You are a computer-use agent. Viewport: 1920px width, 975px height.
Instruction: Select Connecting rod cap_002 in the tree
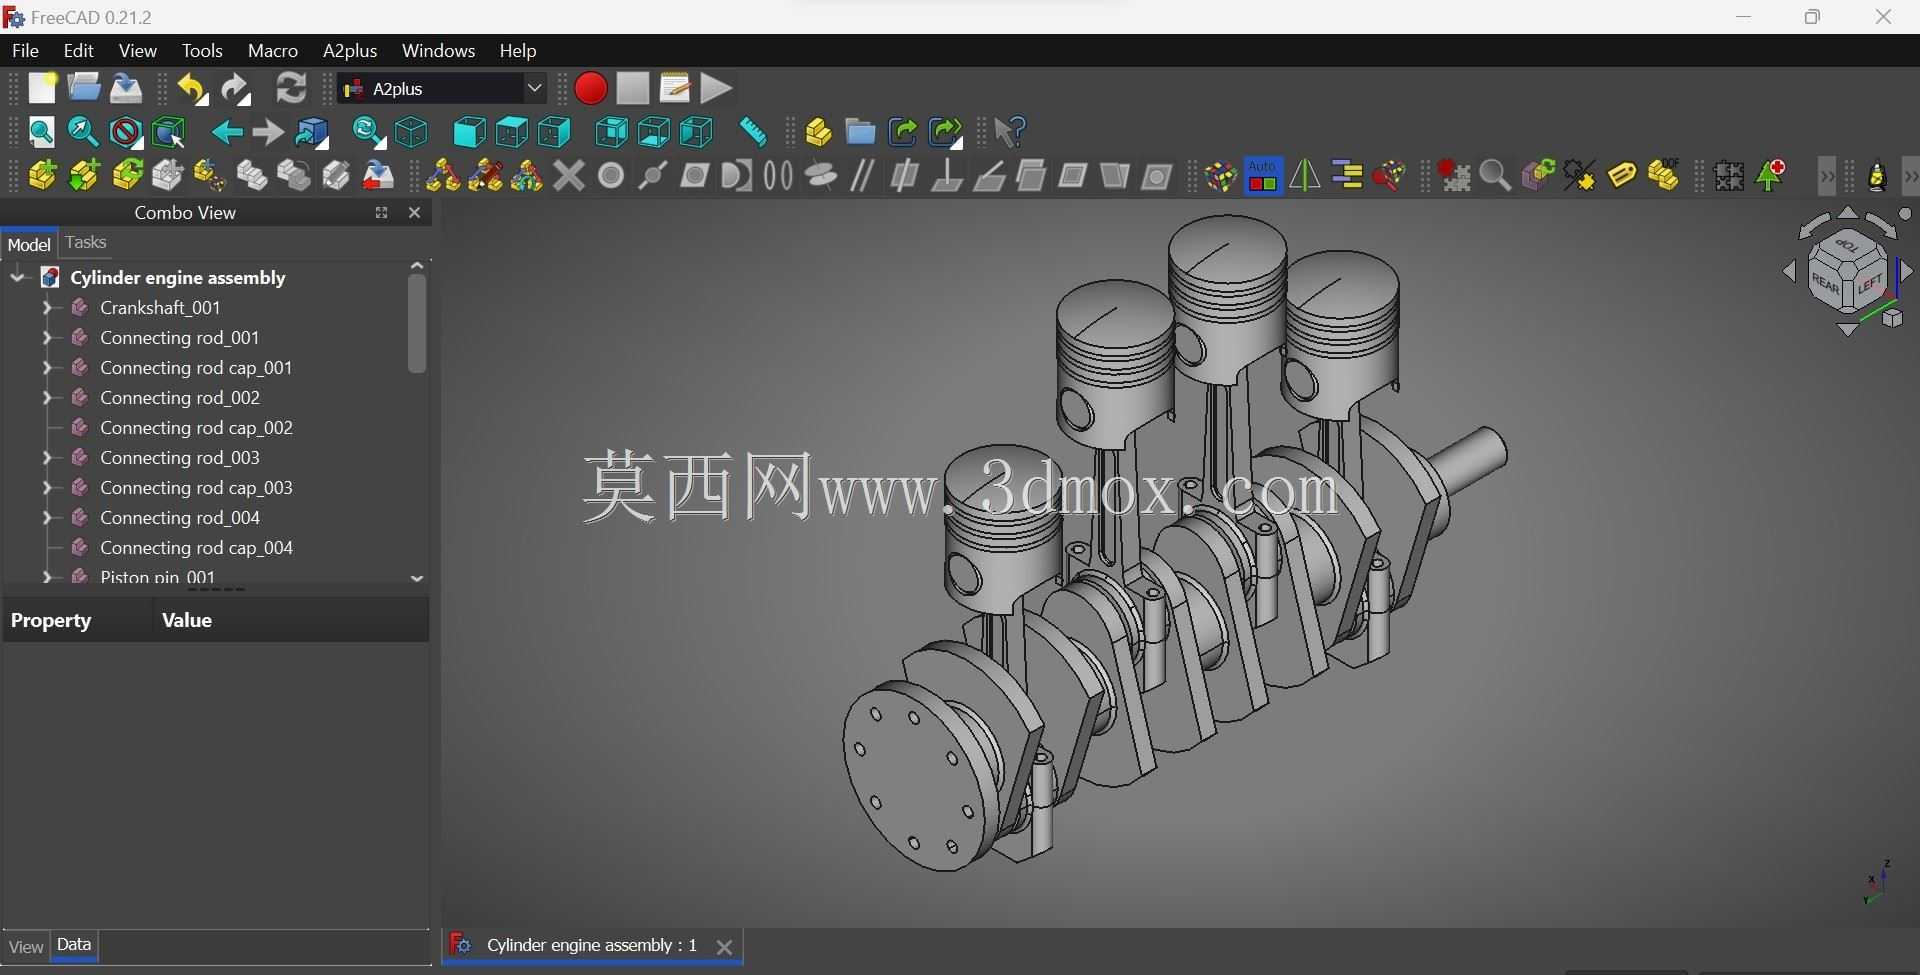point(197,428)
